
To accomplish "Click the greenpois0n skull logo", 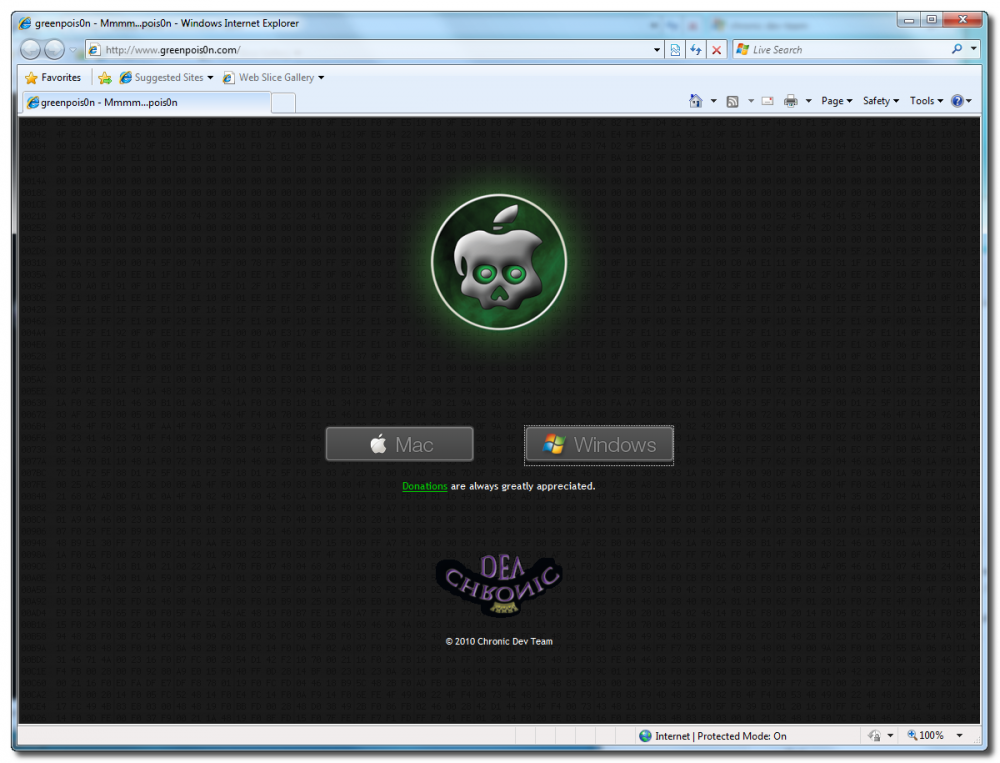I will coord(499,262).
